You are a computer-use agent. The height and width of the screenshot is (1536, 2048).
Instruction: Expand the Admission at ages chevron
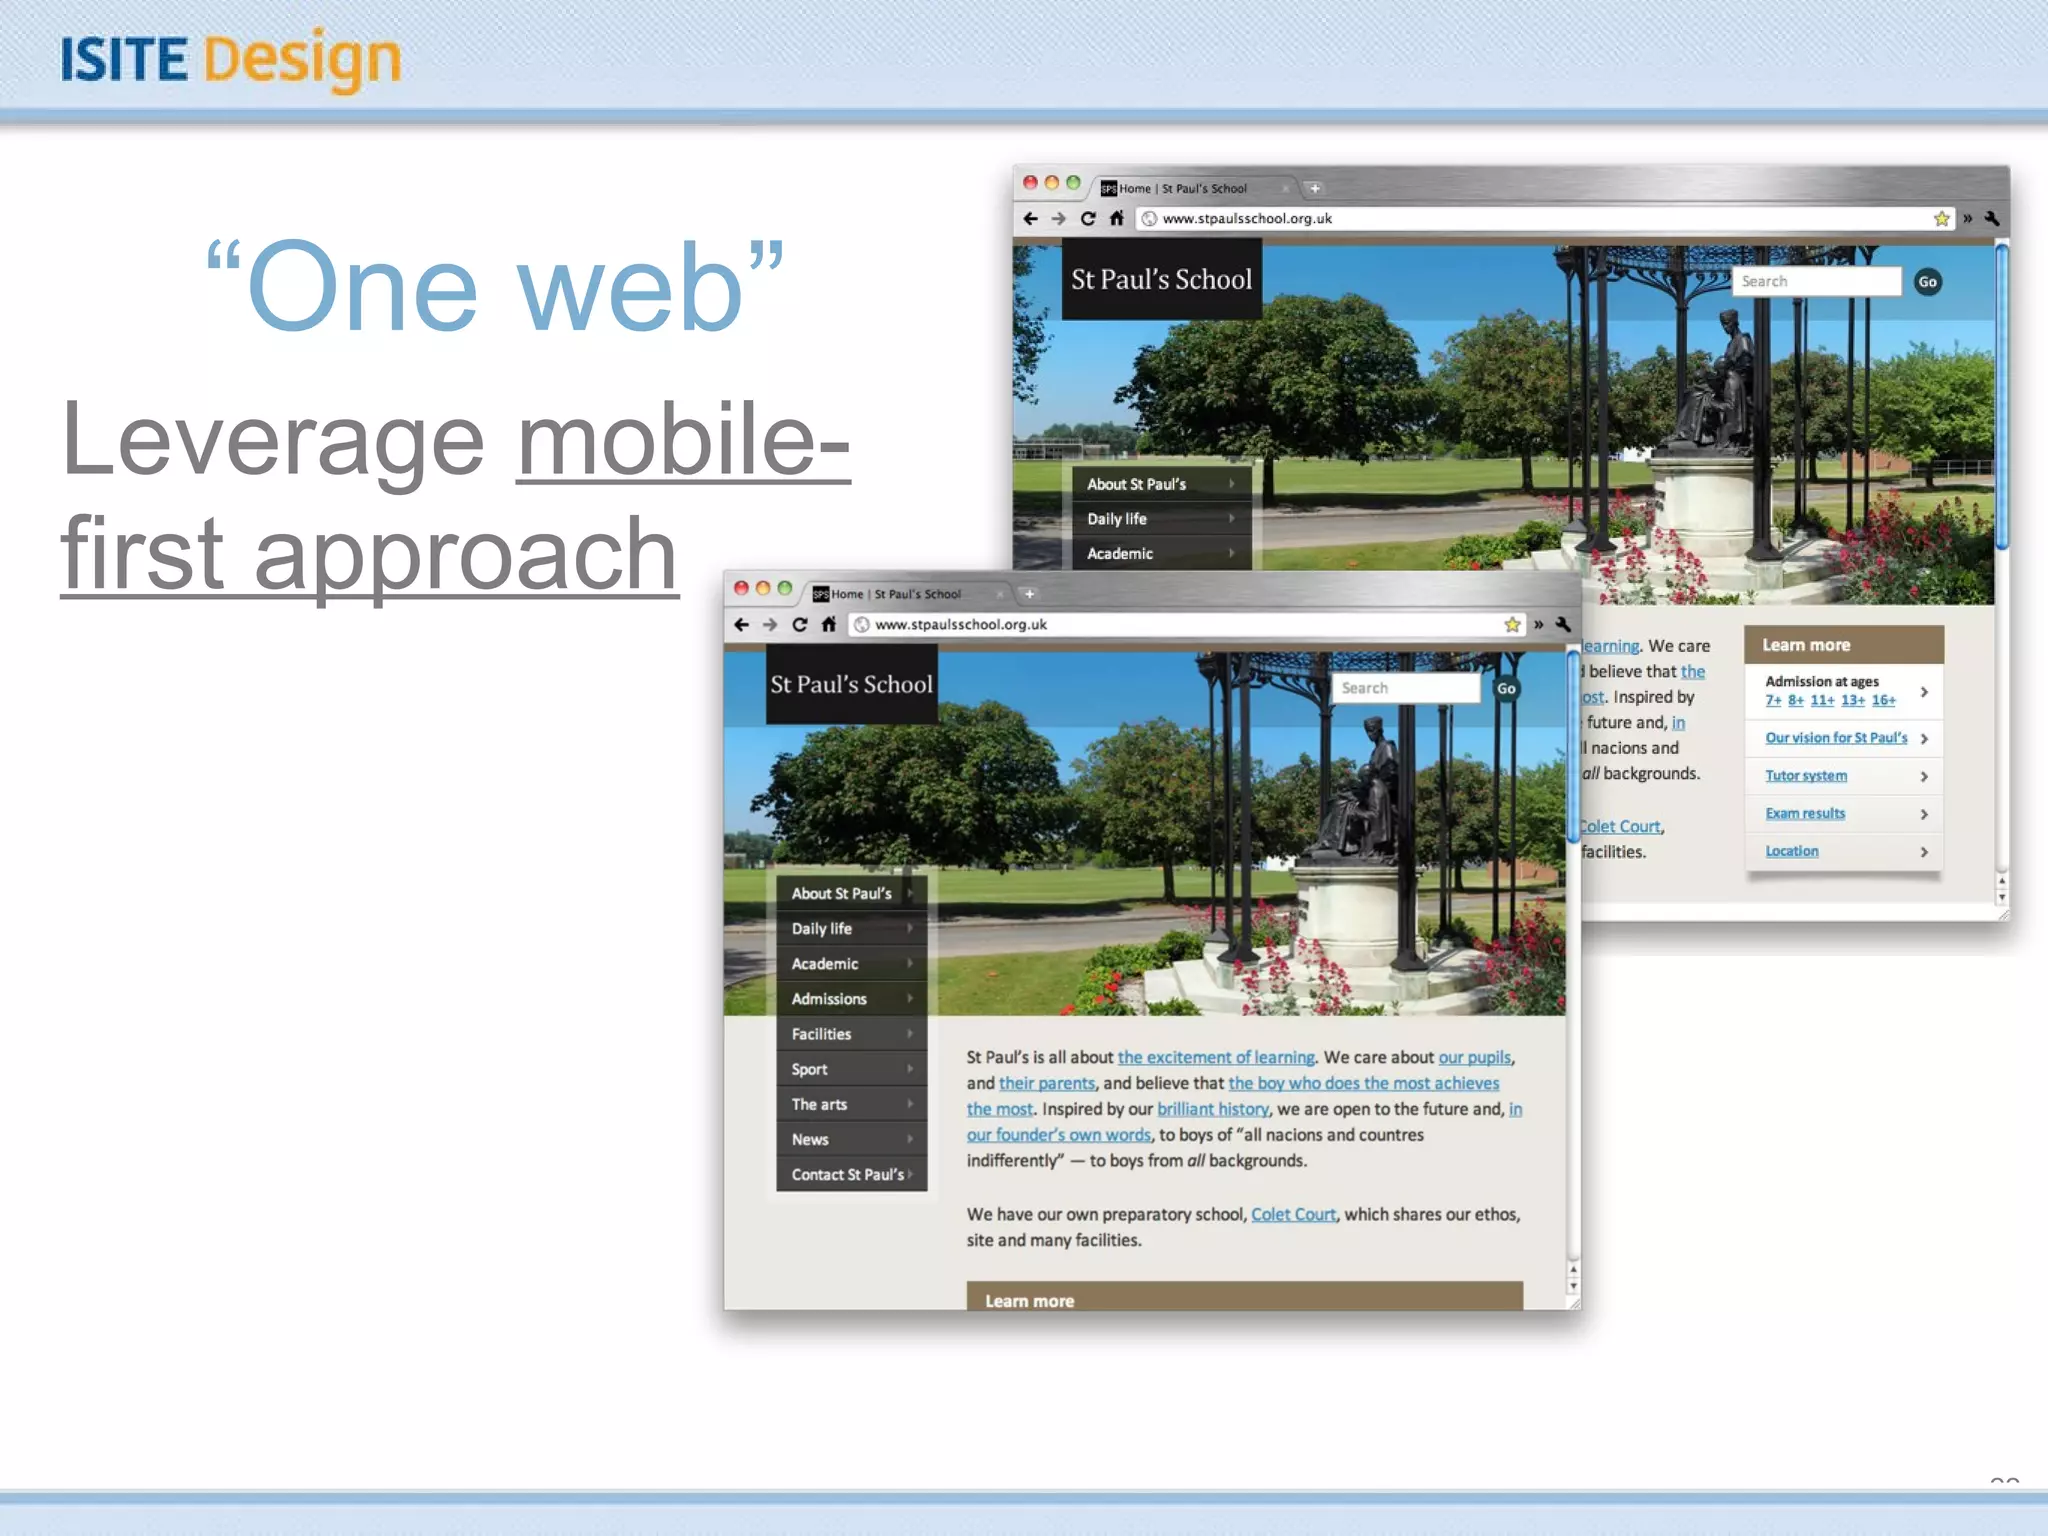tap(1924, 692)
